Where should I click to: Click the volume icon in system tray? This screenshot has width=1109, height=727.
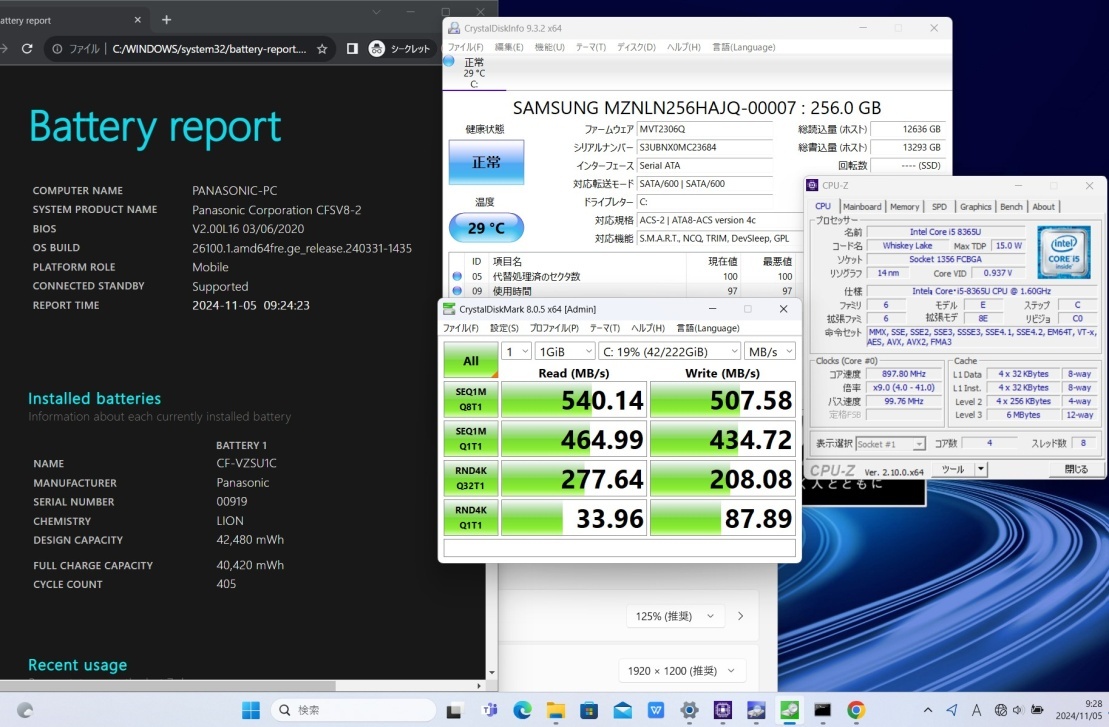click(x=1018, y=710)
